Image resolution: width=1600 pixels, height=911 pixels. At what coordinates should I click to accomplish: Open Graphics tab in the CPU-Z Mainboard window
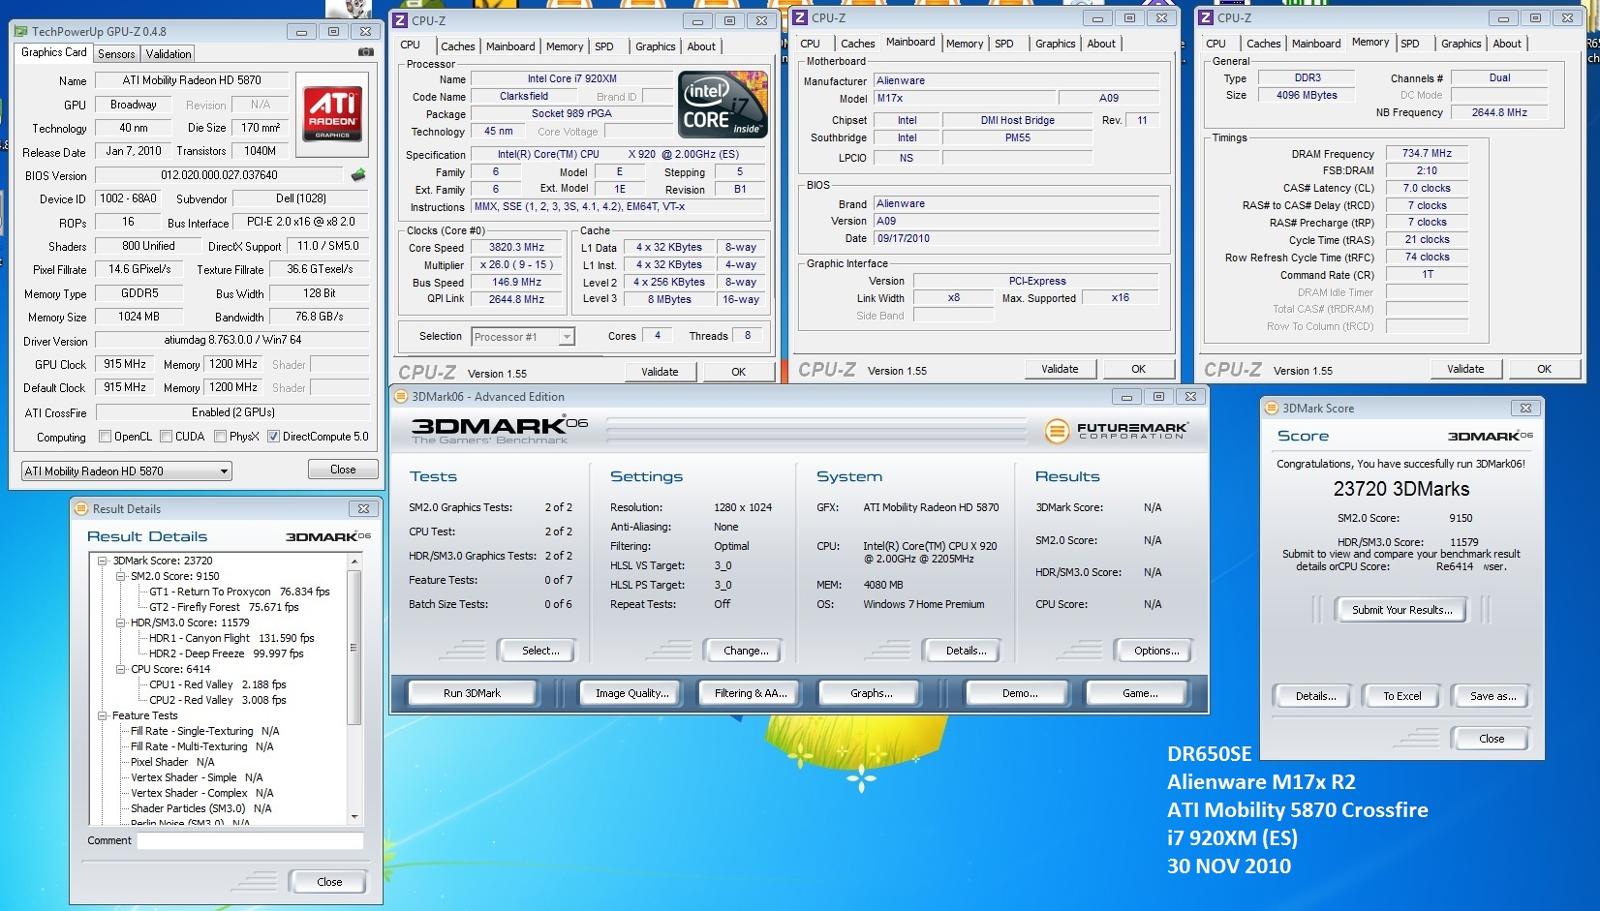point(1055,43)
